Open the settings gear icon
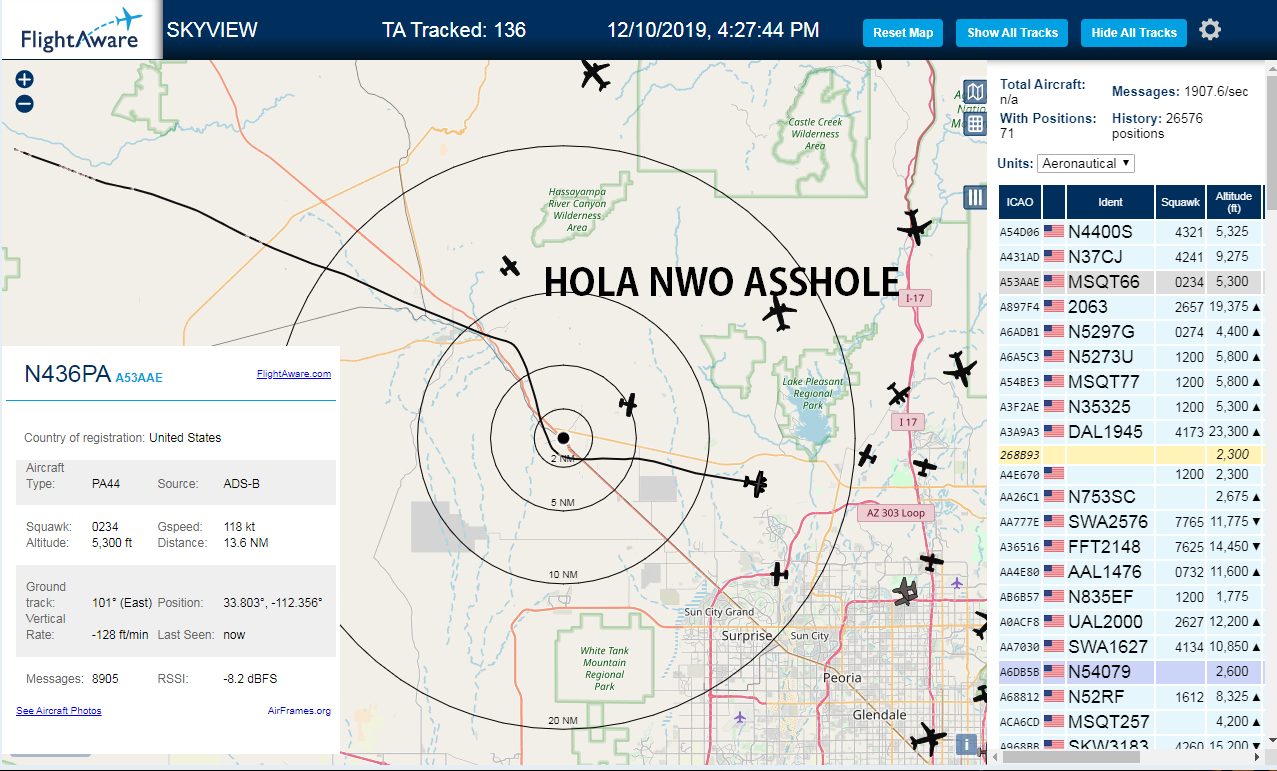The height and width of the screenshot is (771, 1277). point(1210,30)
